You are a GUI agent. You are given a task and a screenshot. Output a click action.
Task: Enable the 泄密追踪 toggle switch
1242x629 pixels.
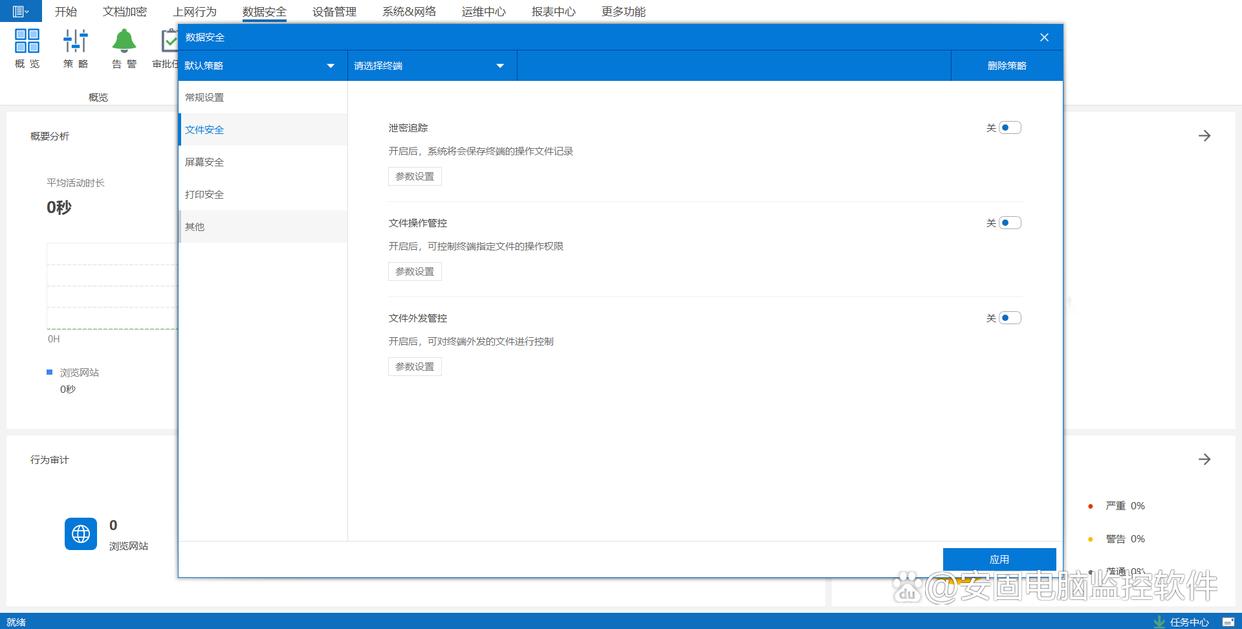[1009, 128]
